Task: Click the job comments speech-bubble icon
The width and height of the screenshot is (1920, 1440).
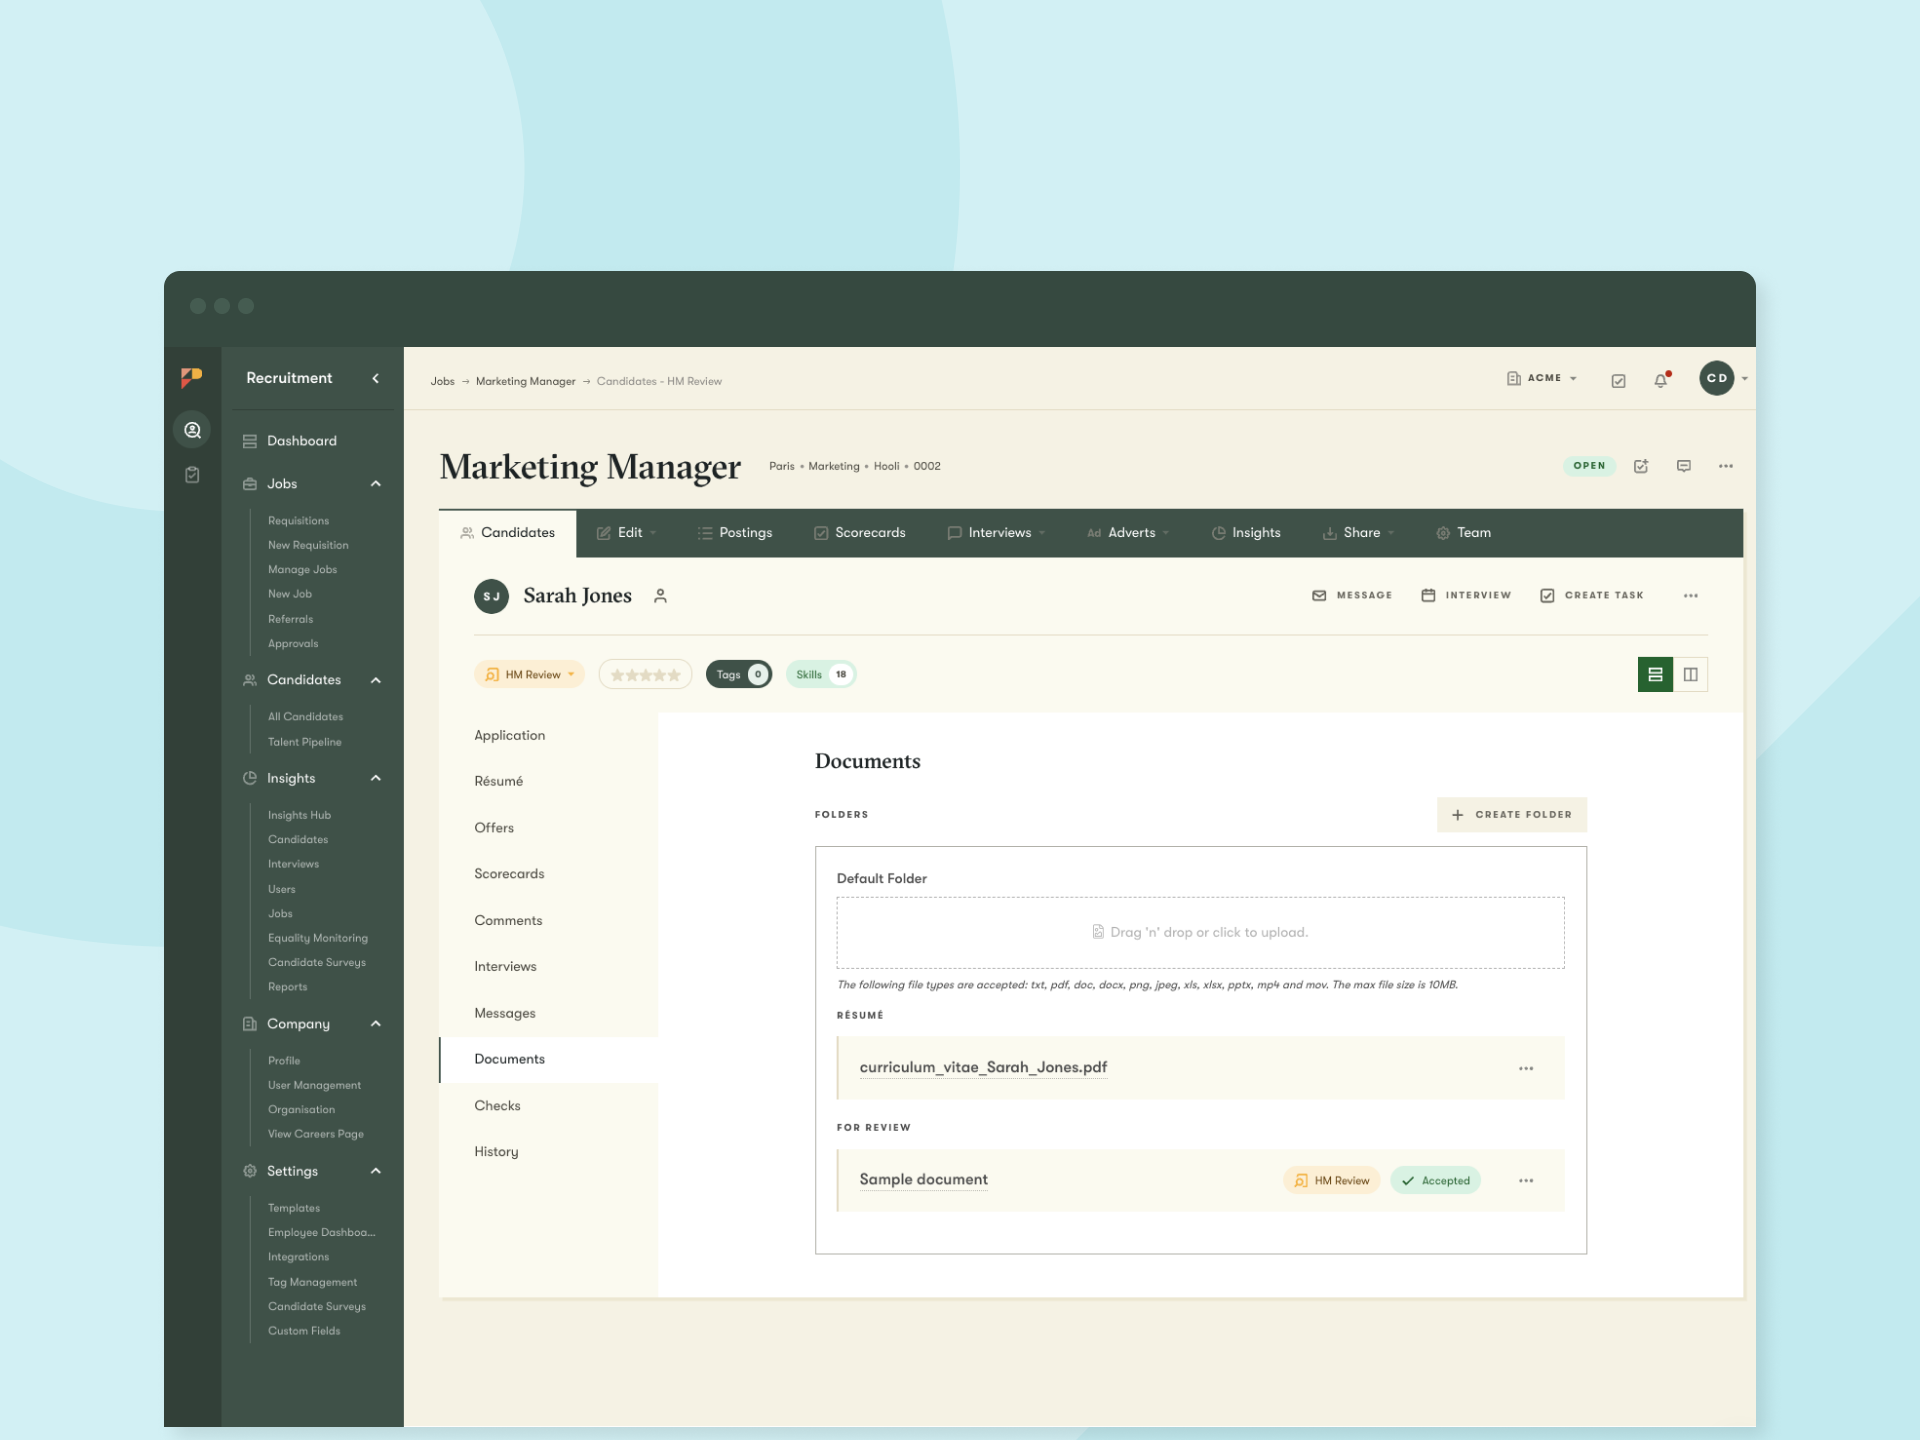Action: (1683, 466)
